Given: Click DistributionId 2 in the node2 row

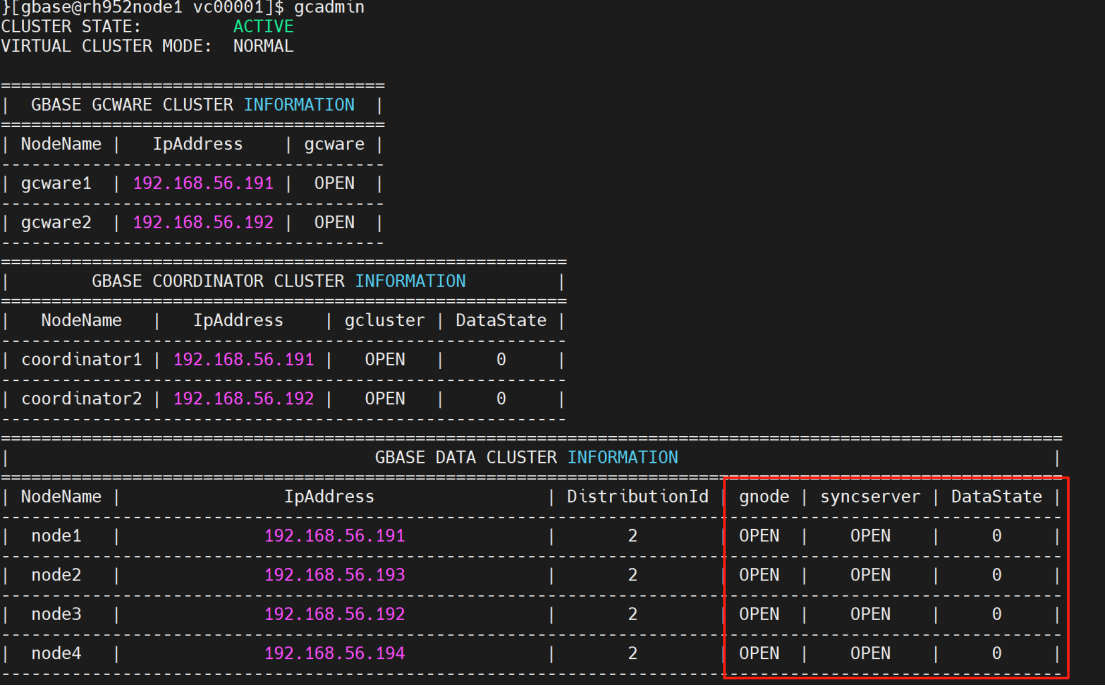Looking at the screenshot, I should point(633,575).
